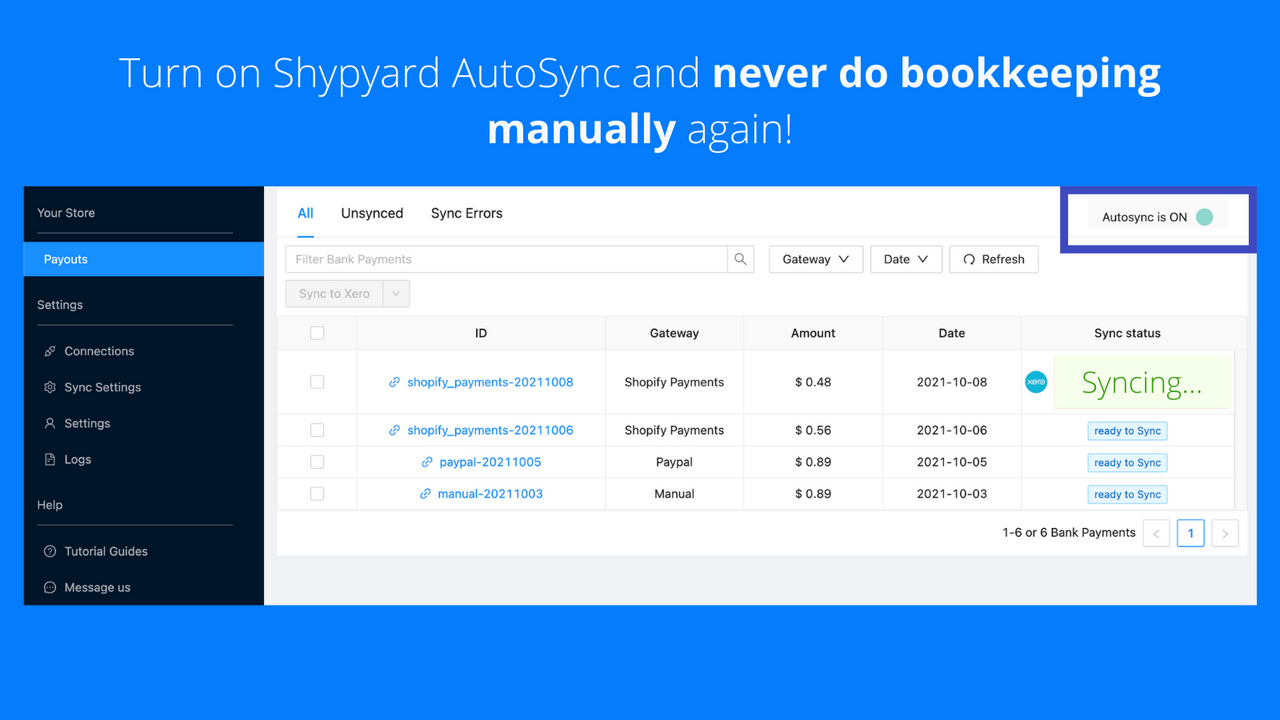Open Settings via the person icon
Screen dimensions: 1280x720
point(51,423)
